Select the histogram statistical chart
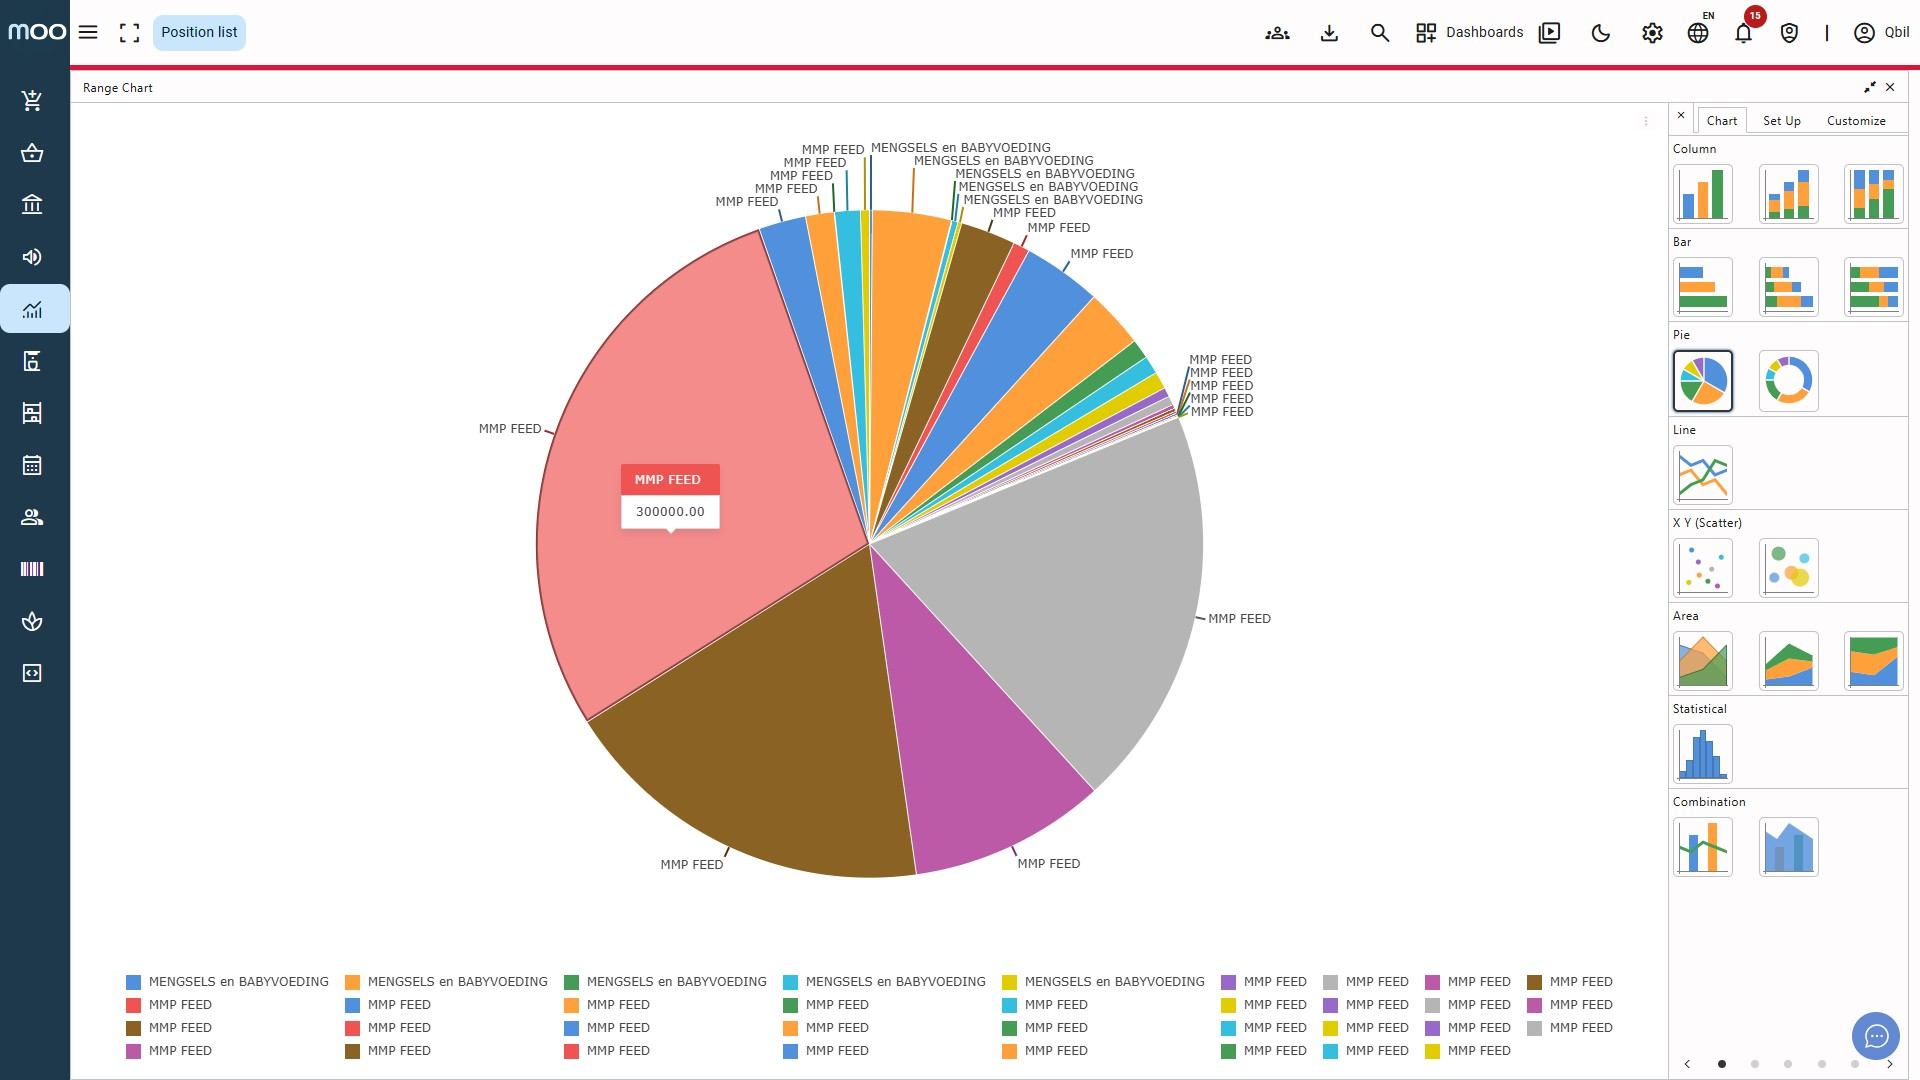 click(x=1702, y=754)
